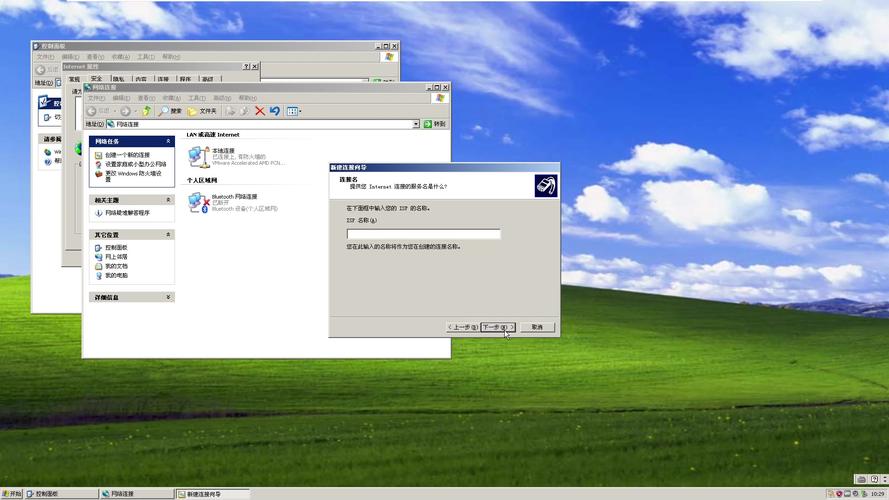Expand the 详细信息 panel section
Viewport: 889px width, 500px height.
168,297
